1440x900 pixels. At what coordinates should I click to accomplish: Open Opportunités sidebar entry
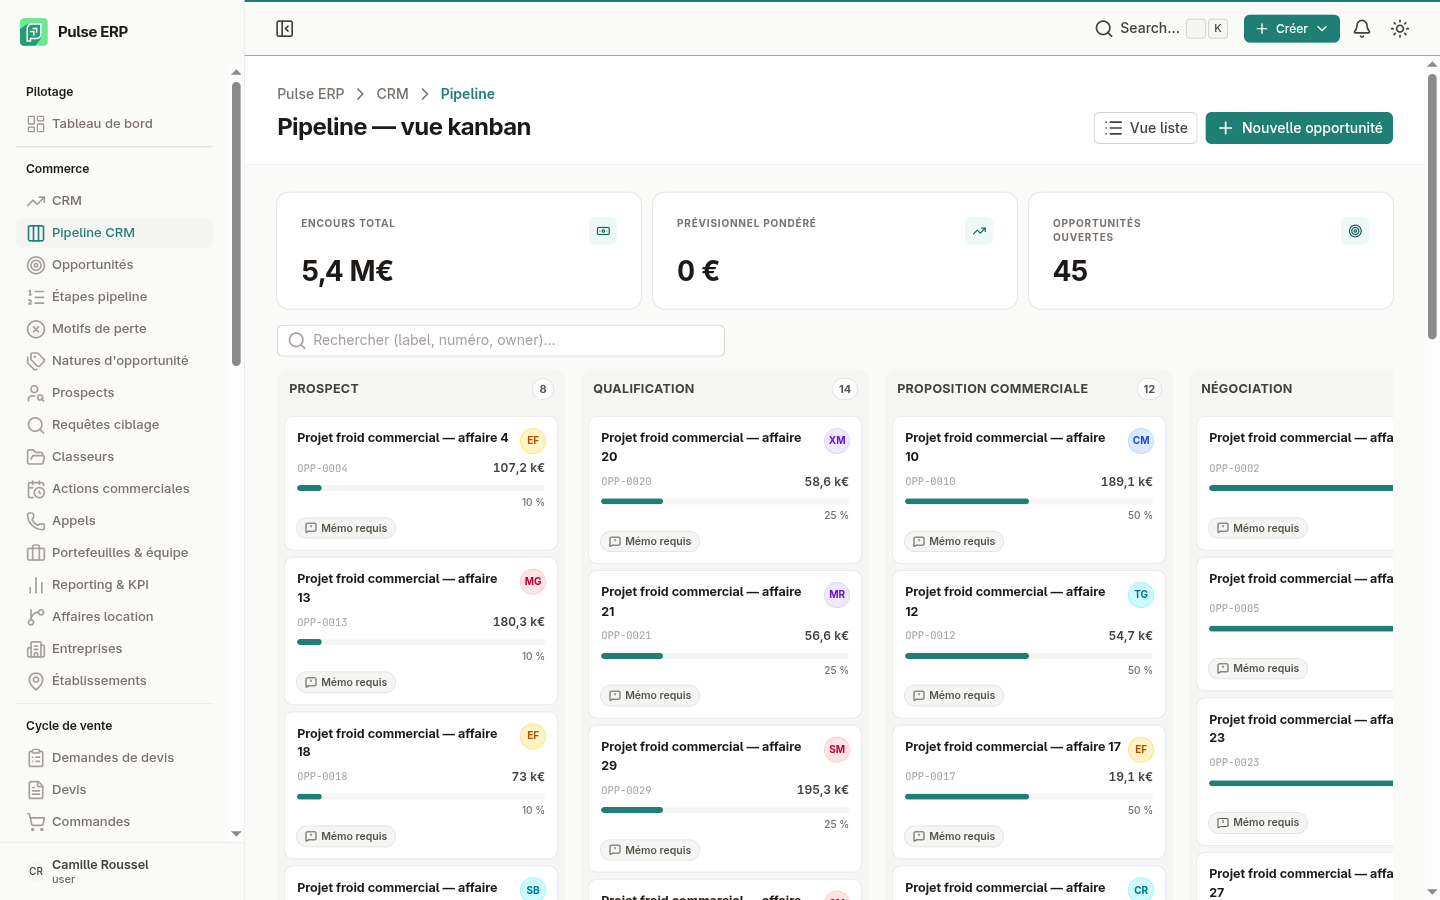click(114, 265)
